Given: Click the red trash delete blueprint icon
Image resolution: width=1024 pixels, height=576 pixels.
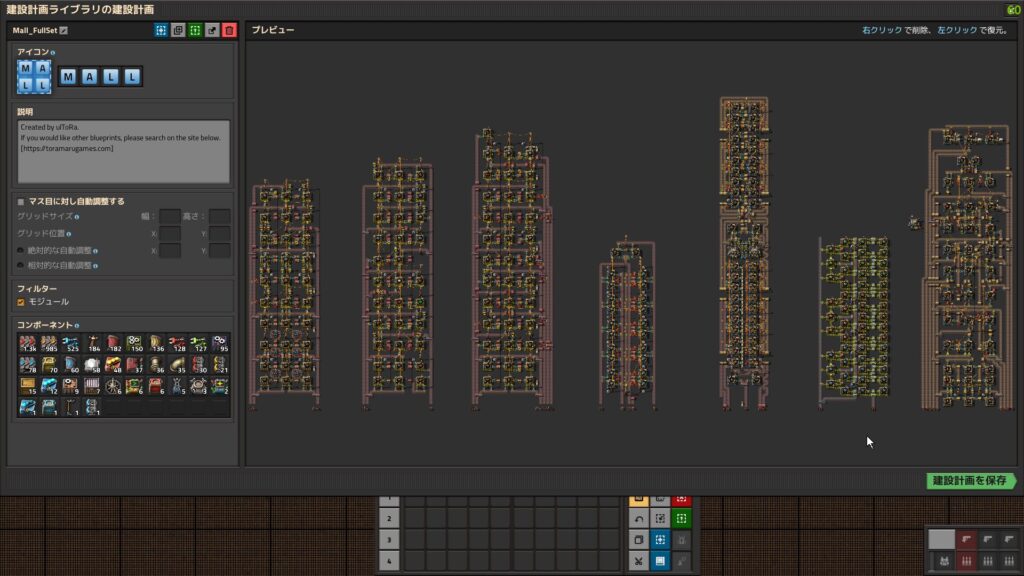Looking at the screenshot, I should point(229,30).
